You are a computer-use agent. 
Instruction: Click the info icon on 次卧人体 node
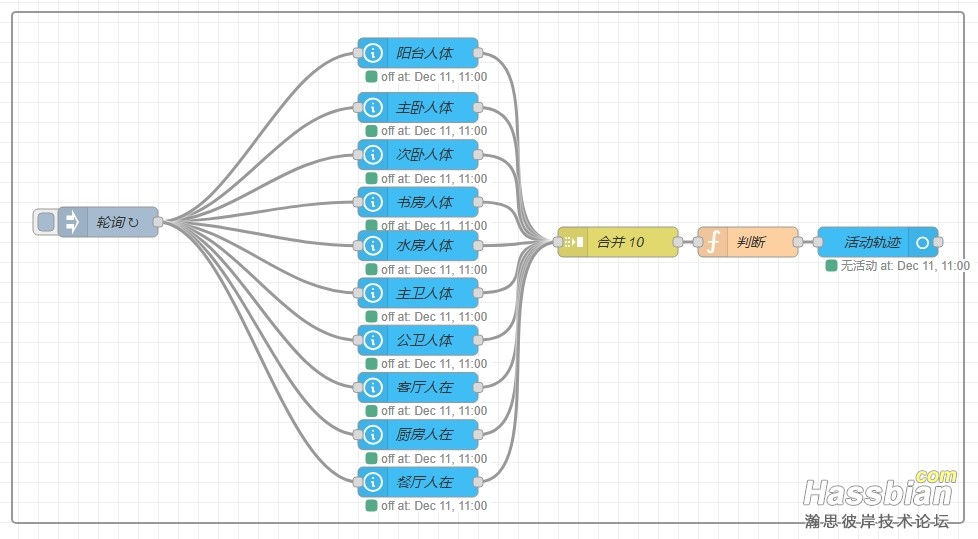click(x=373, y=155)
